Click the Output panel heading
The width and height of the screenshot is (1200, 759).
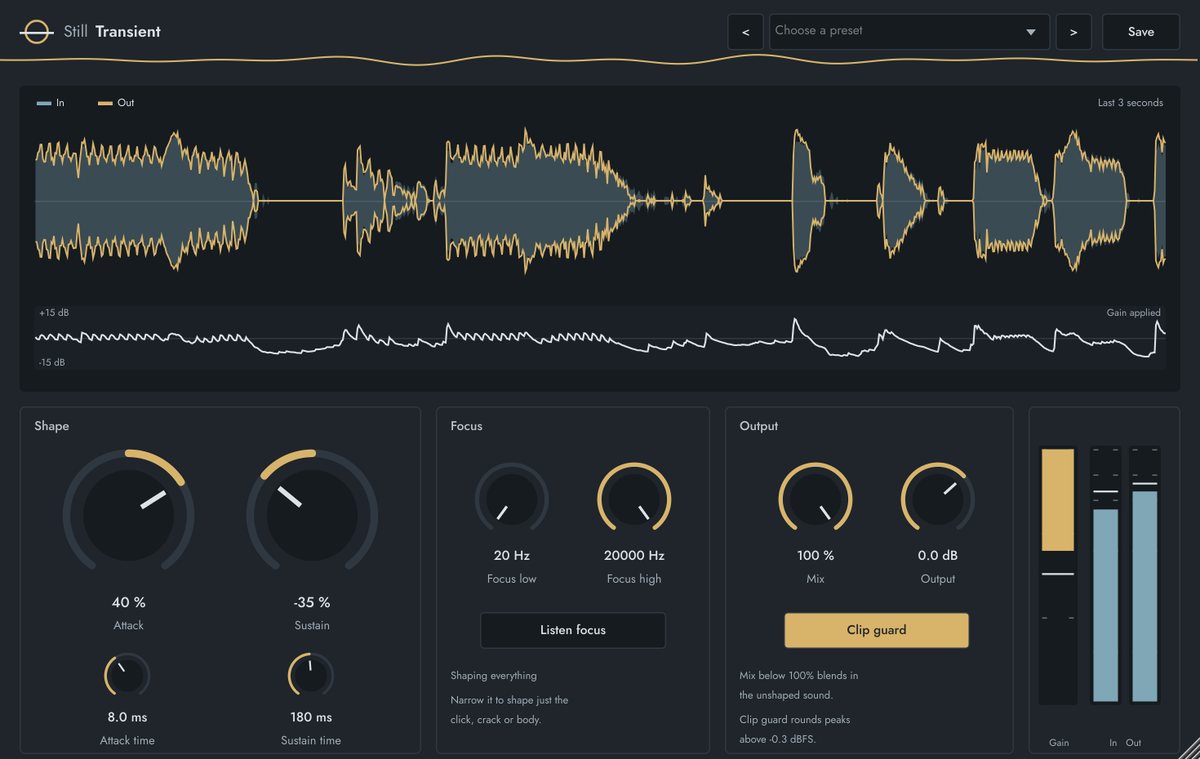click(759, 426)
